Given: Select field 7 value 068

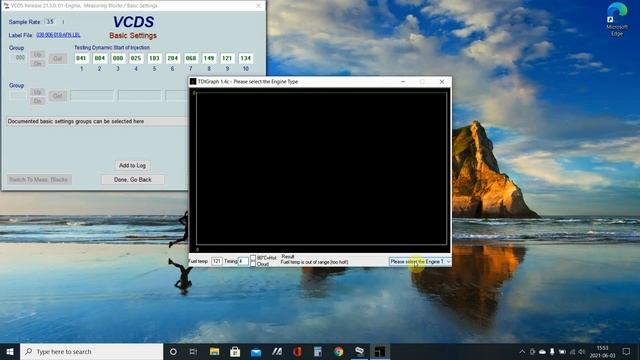Looking at the screenshot, I should (x=191, y=58).
